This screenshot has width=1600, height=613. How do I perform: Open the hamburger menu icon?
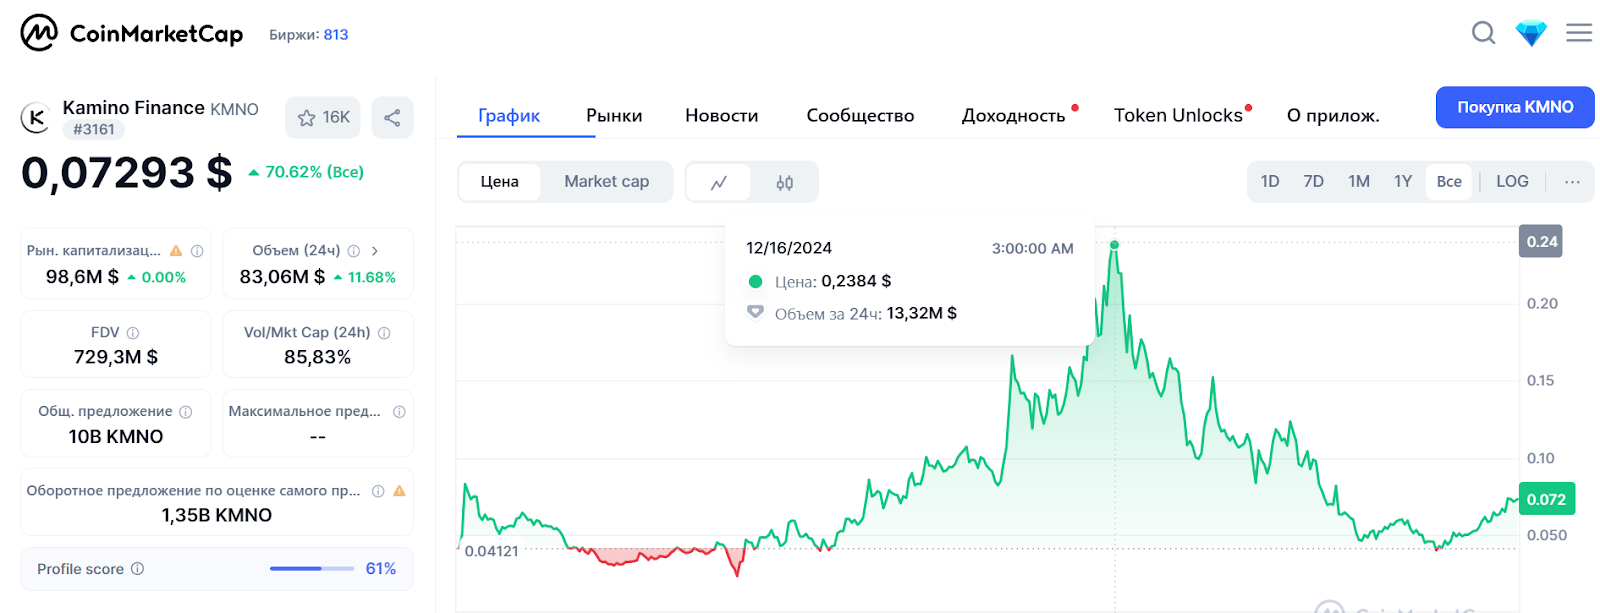point(1579,33)
